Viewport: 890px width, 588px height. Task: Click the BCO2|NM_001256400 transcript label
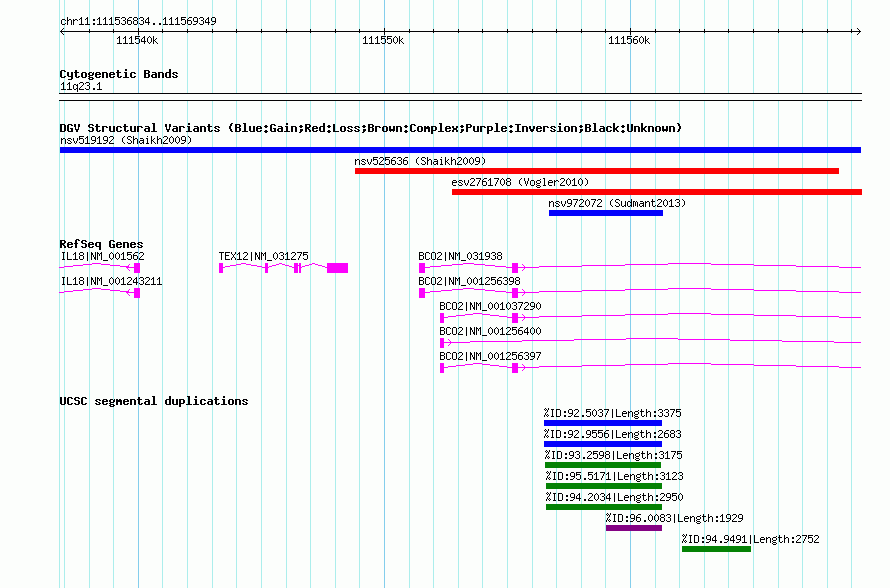(490, 331)
